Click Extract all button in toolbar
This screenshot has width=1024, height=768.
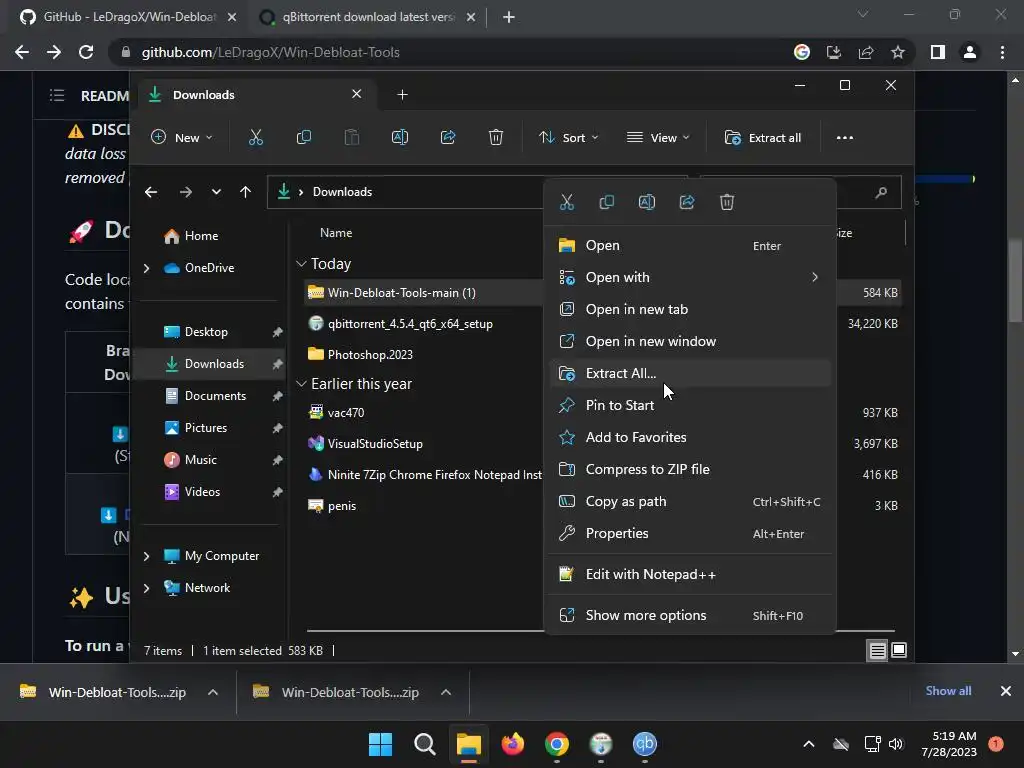(x=763, y=138)
